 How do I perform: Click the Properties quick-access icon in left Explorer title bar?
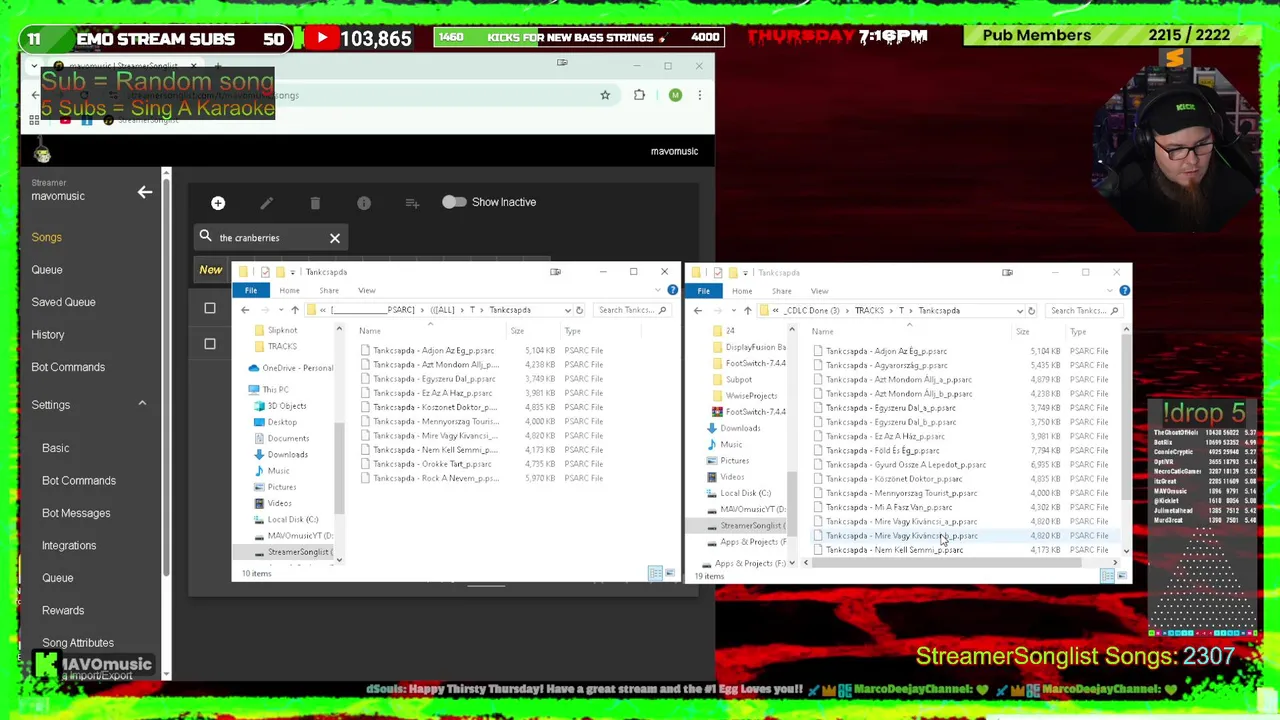(264, 272)
